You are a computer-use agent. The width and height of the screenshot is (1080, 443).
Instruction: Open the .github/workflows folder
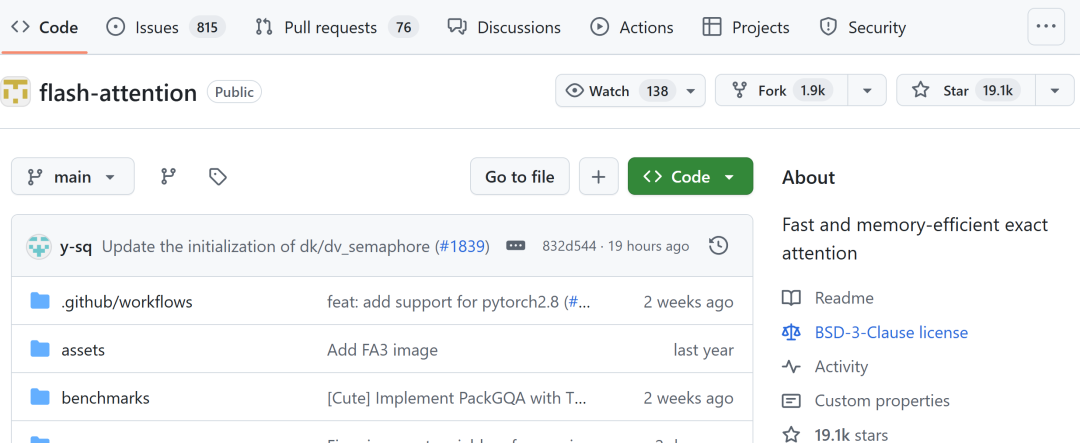tap(126, 302)
